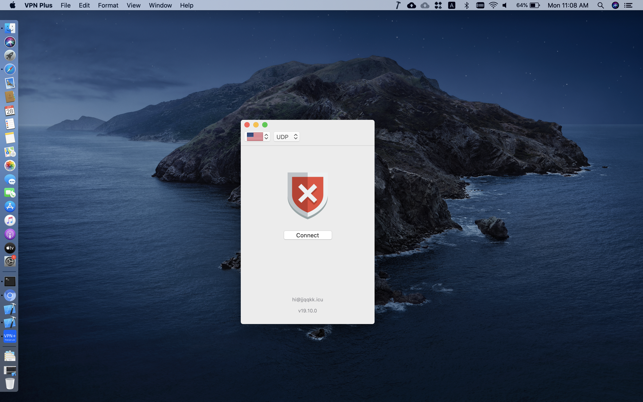Open Safari from the dock

(10, 69)
